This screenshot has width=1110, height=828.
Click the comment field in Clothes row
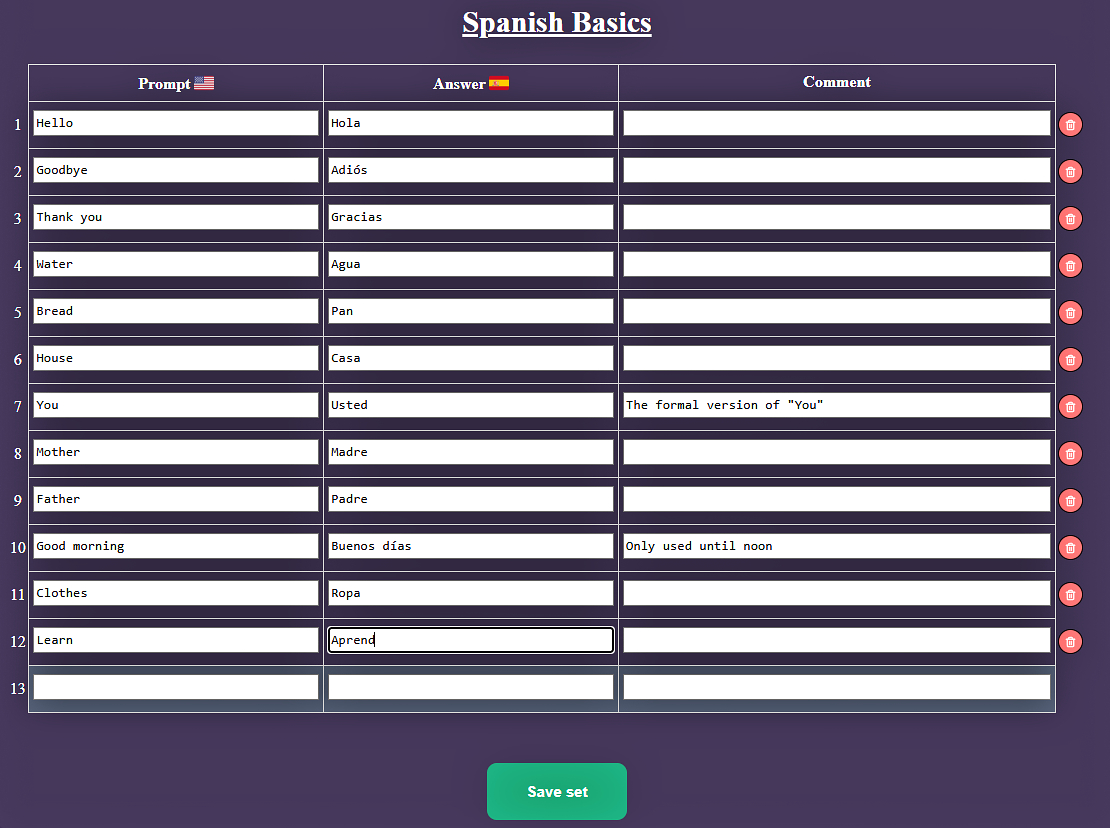[837, 593]
